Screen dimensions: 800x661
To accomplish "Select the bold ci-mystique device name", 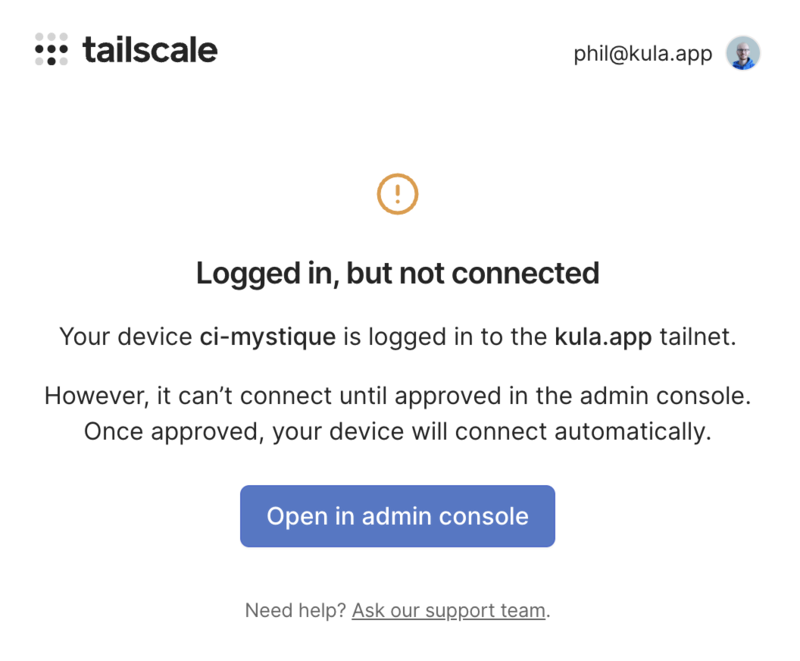I will click(268, 337).
